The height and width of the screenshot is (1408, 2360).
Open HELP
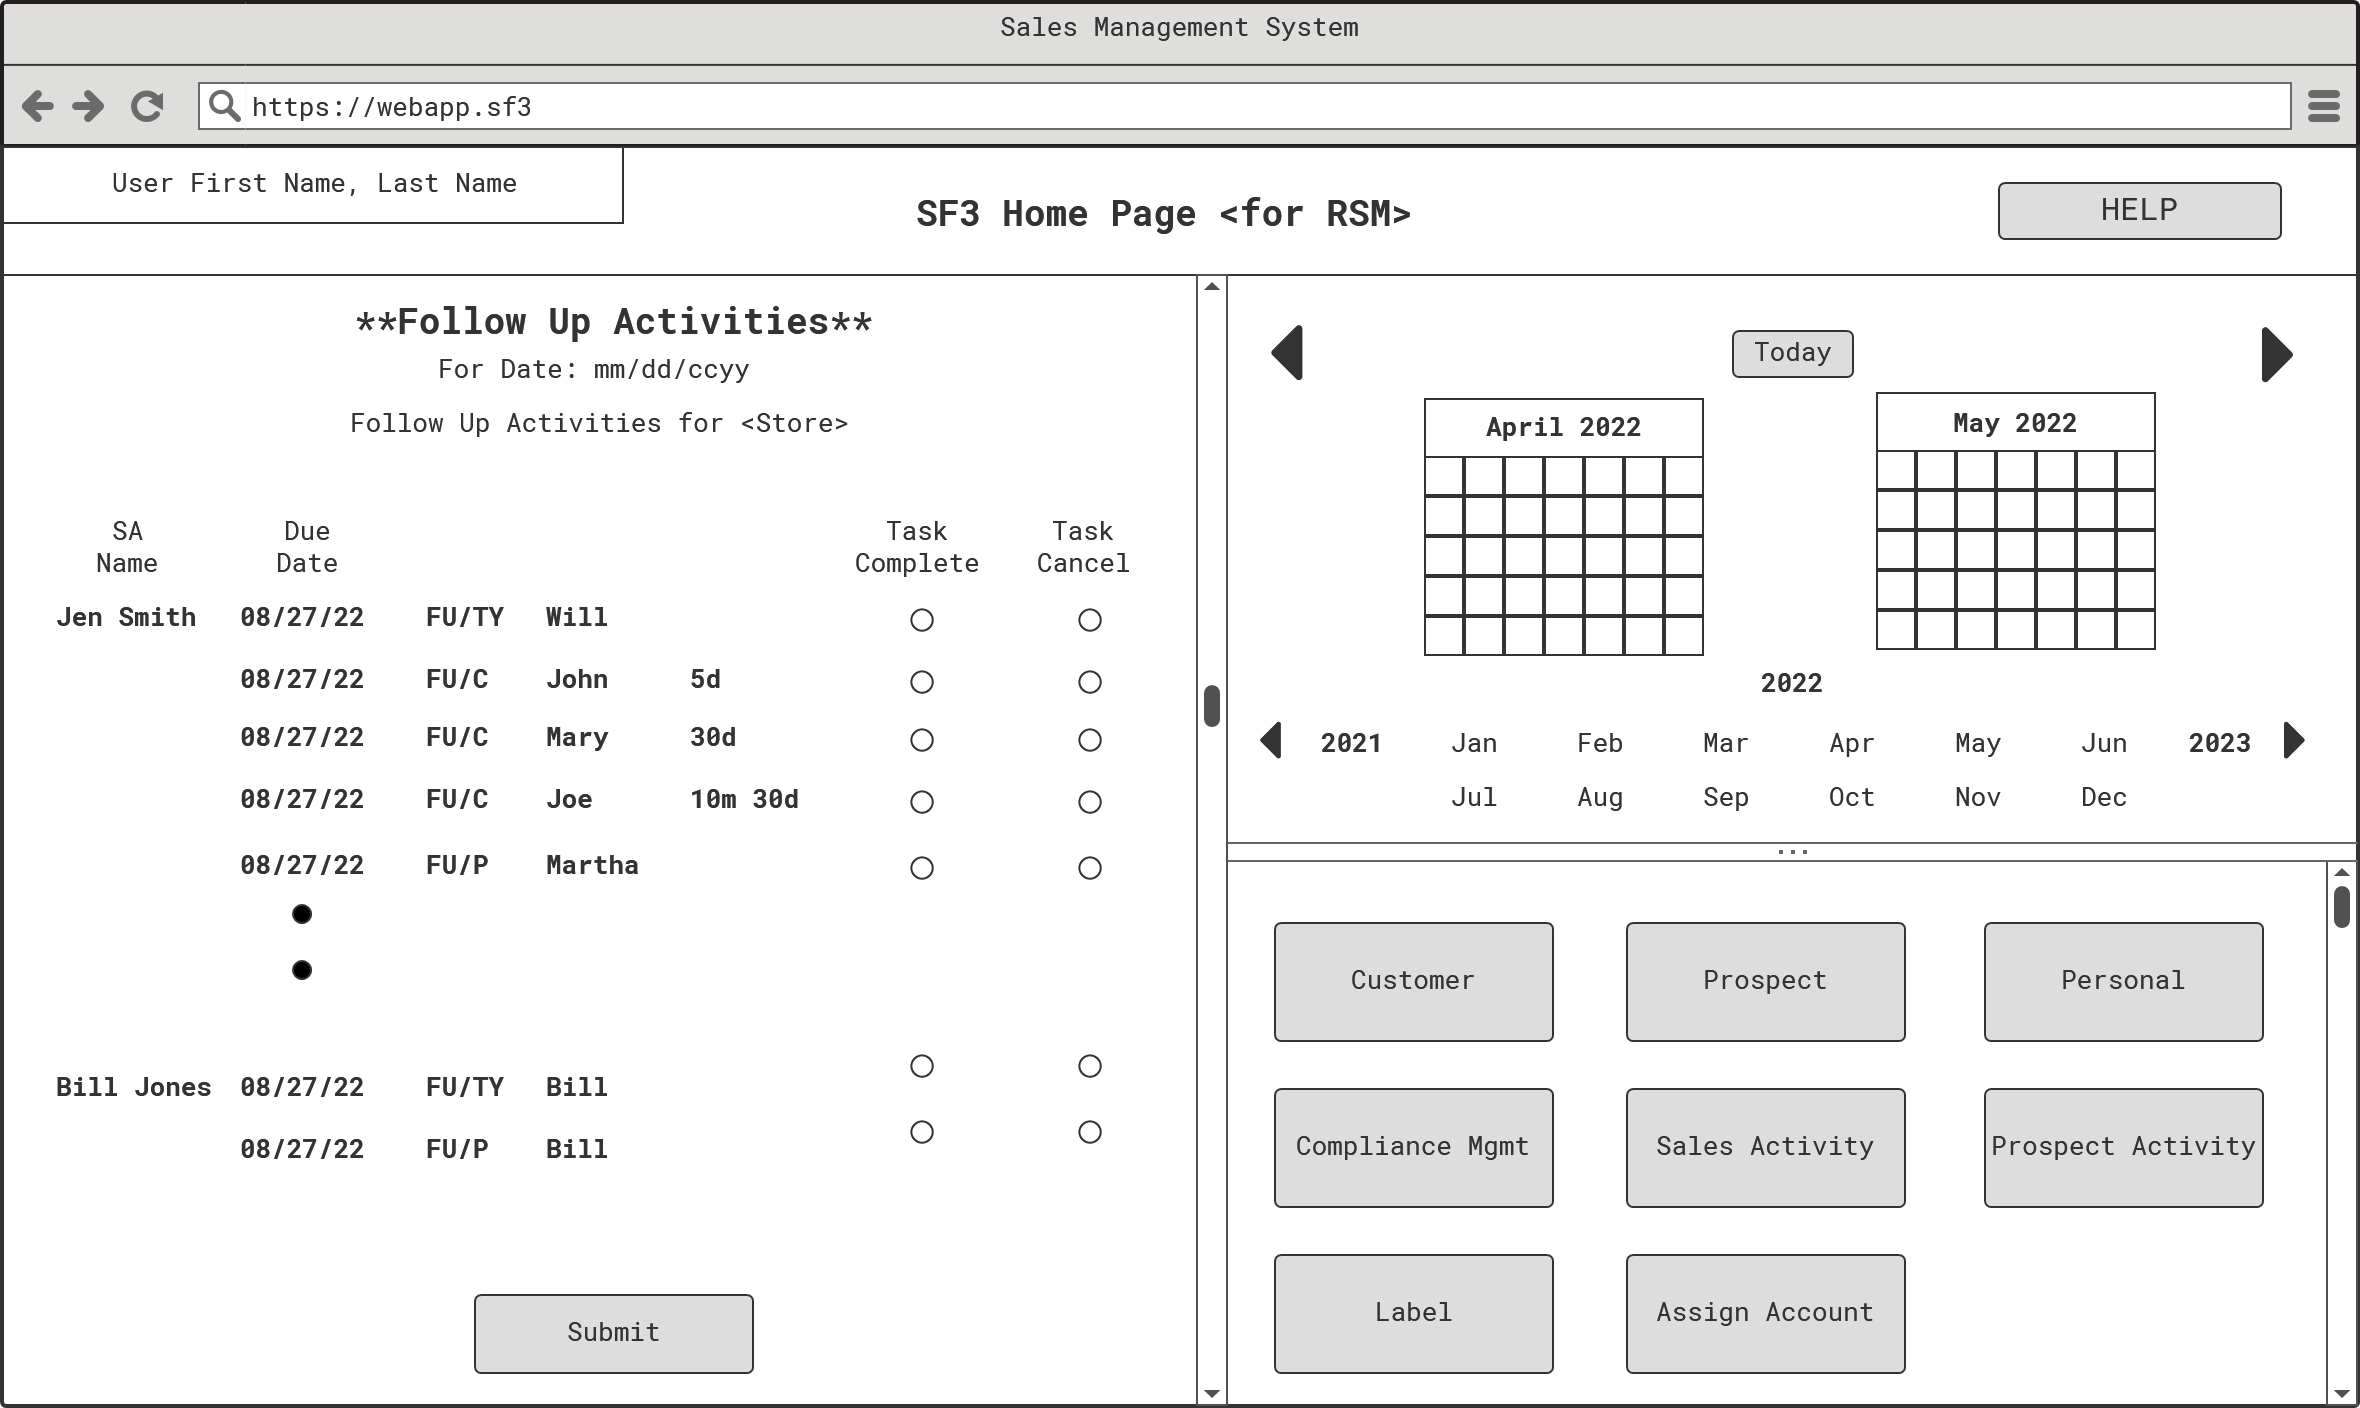[2139, 210]
